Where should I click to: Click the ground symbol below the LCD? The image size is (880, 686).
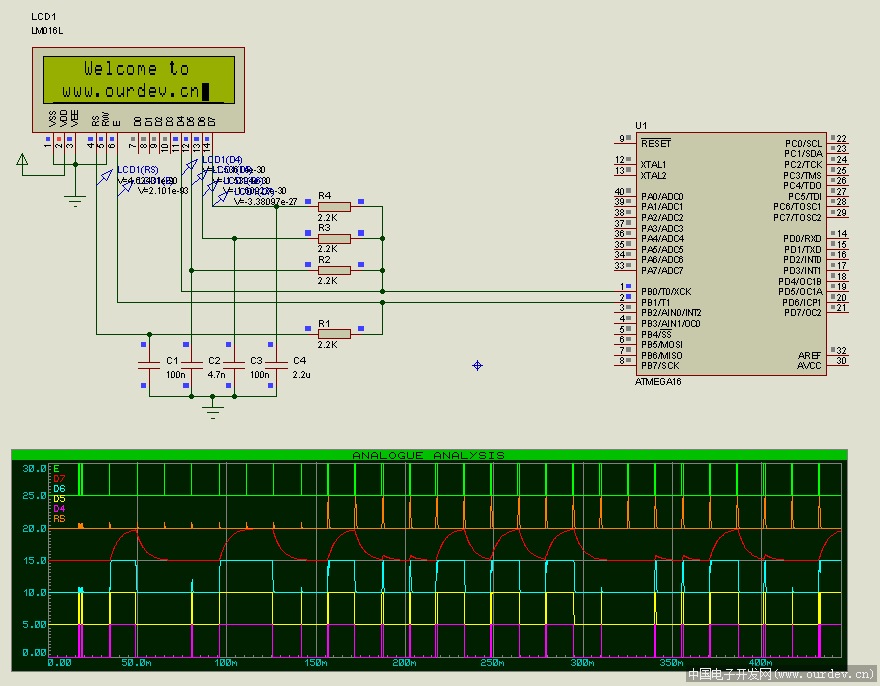[74, 198]
